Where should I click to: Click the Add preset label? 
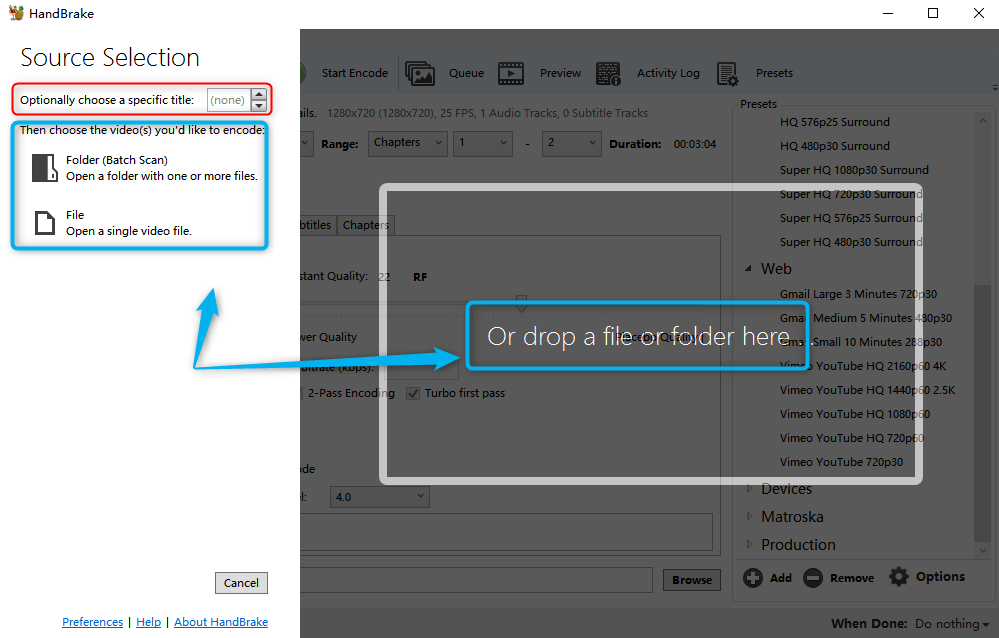(x=780, y=578)
